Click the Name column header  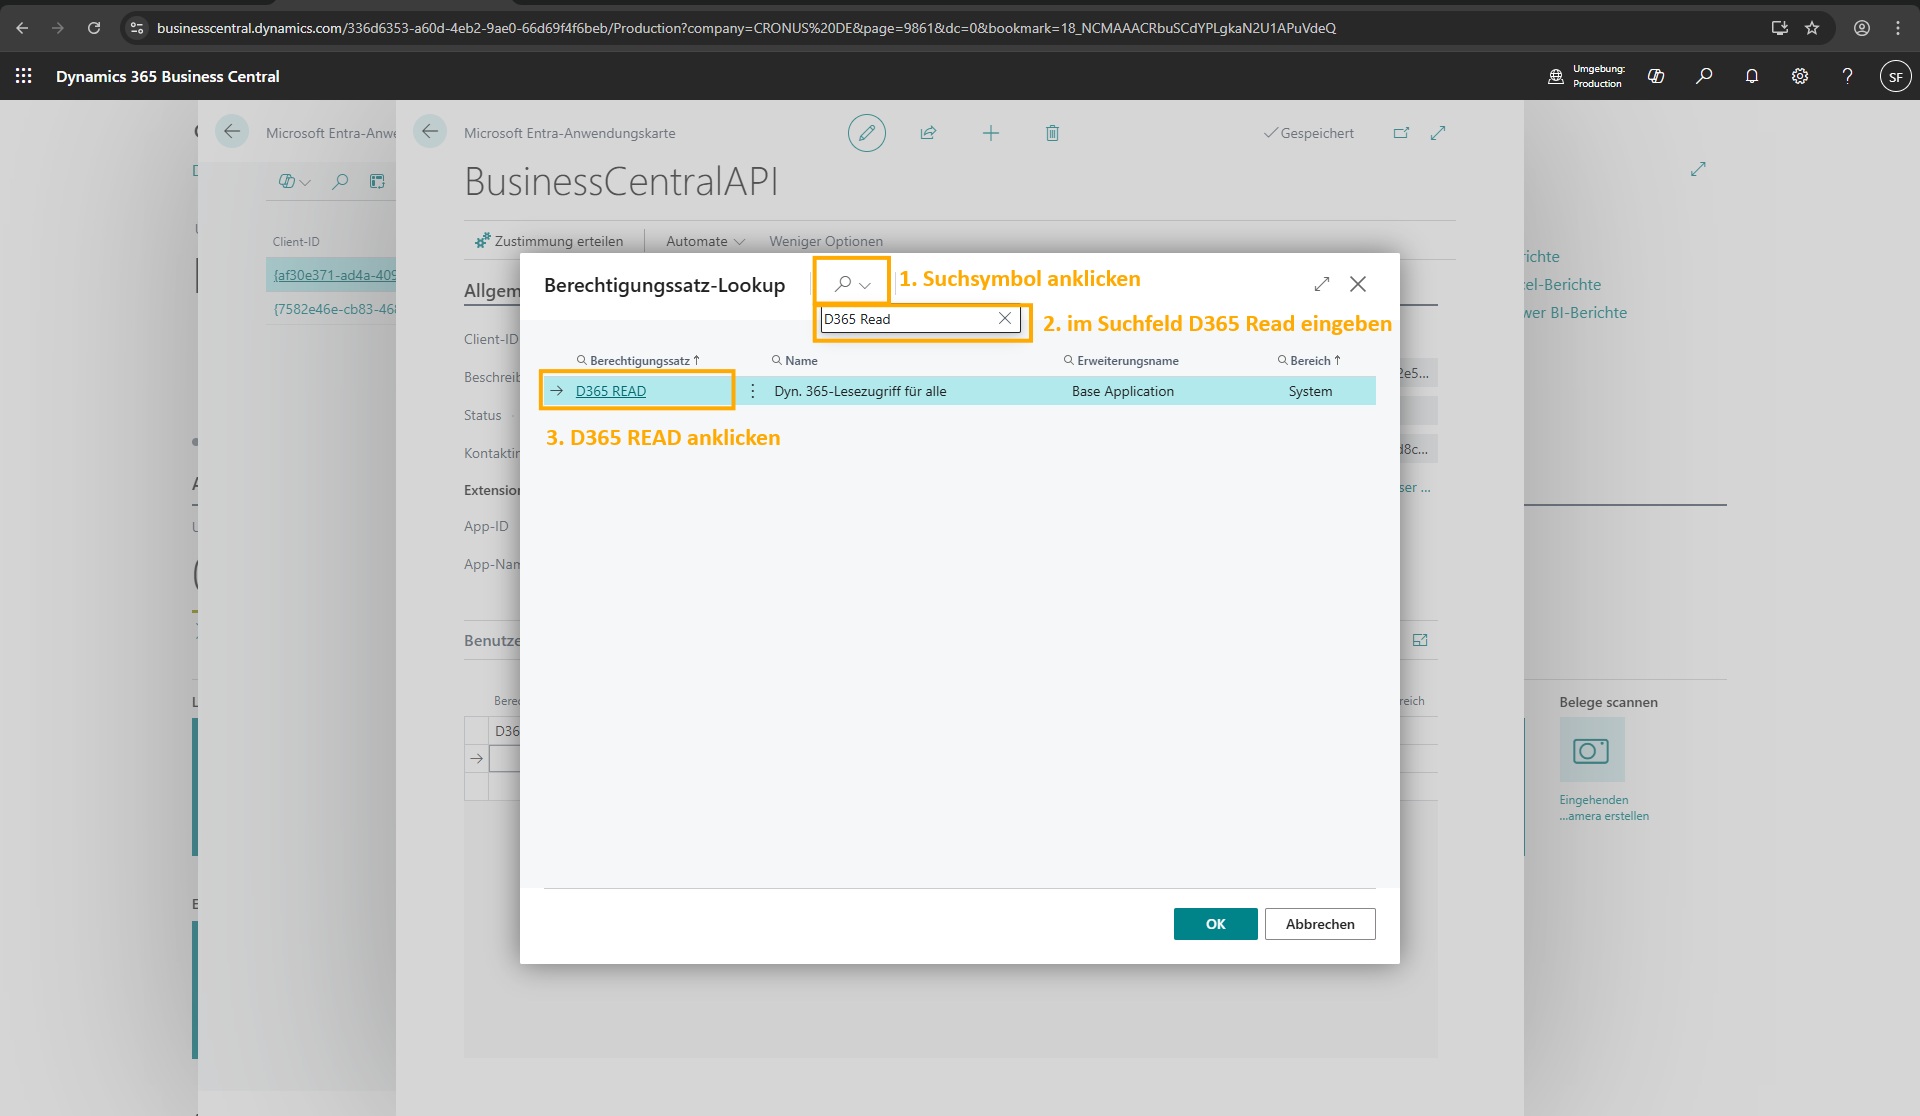795,361
